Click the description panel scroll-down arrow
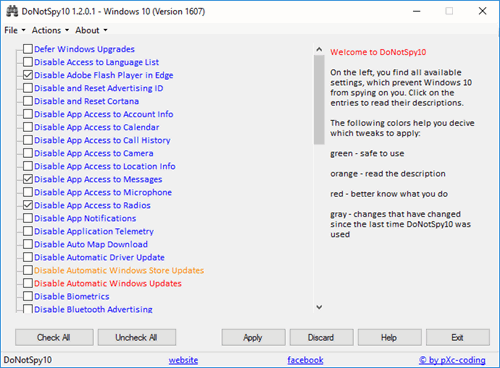This screenshot has height=368, width=500. 319,307
